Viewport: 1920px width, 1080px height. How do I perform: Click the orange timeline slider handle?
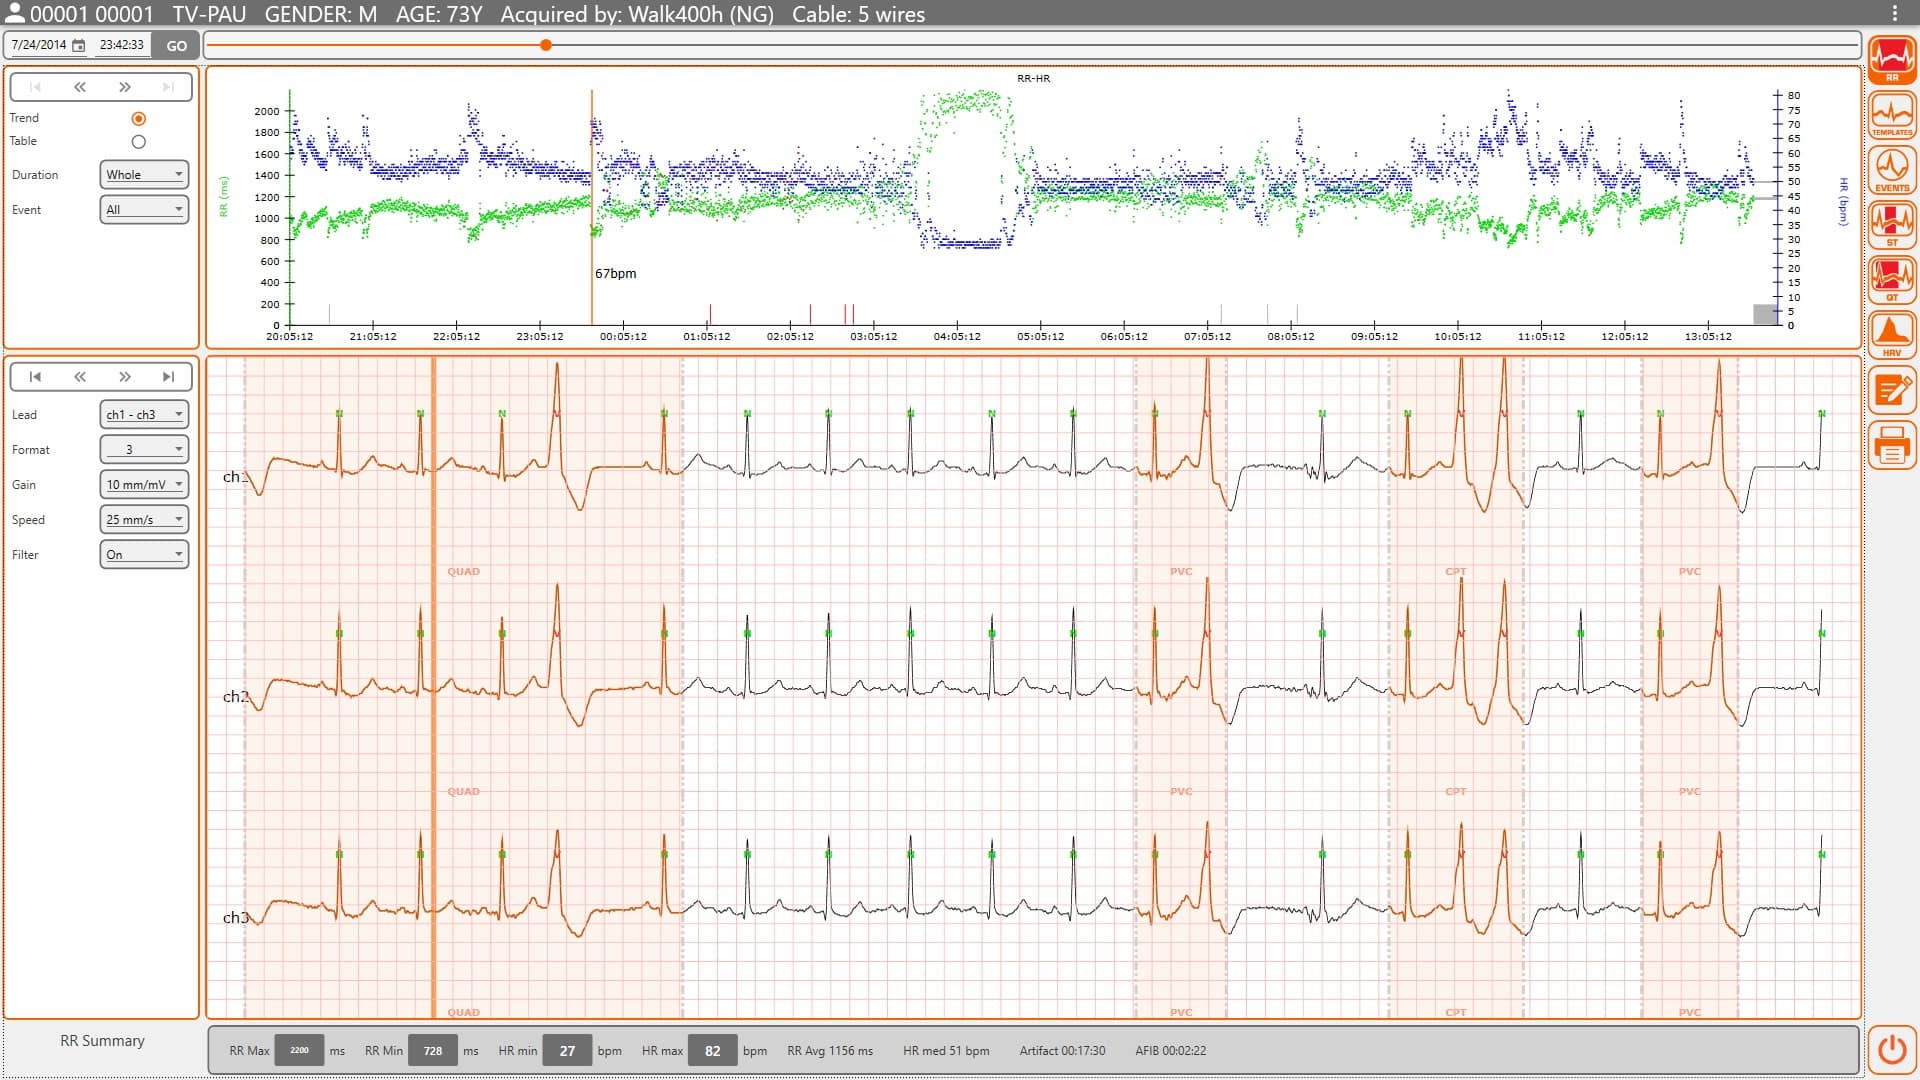click(x=546, y=45)
